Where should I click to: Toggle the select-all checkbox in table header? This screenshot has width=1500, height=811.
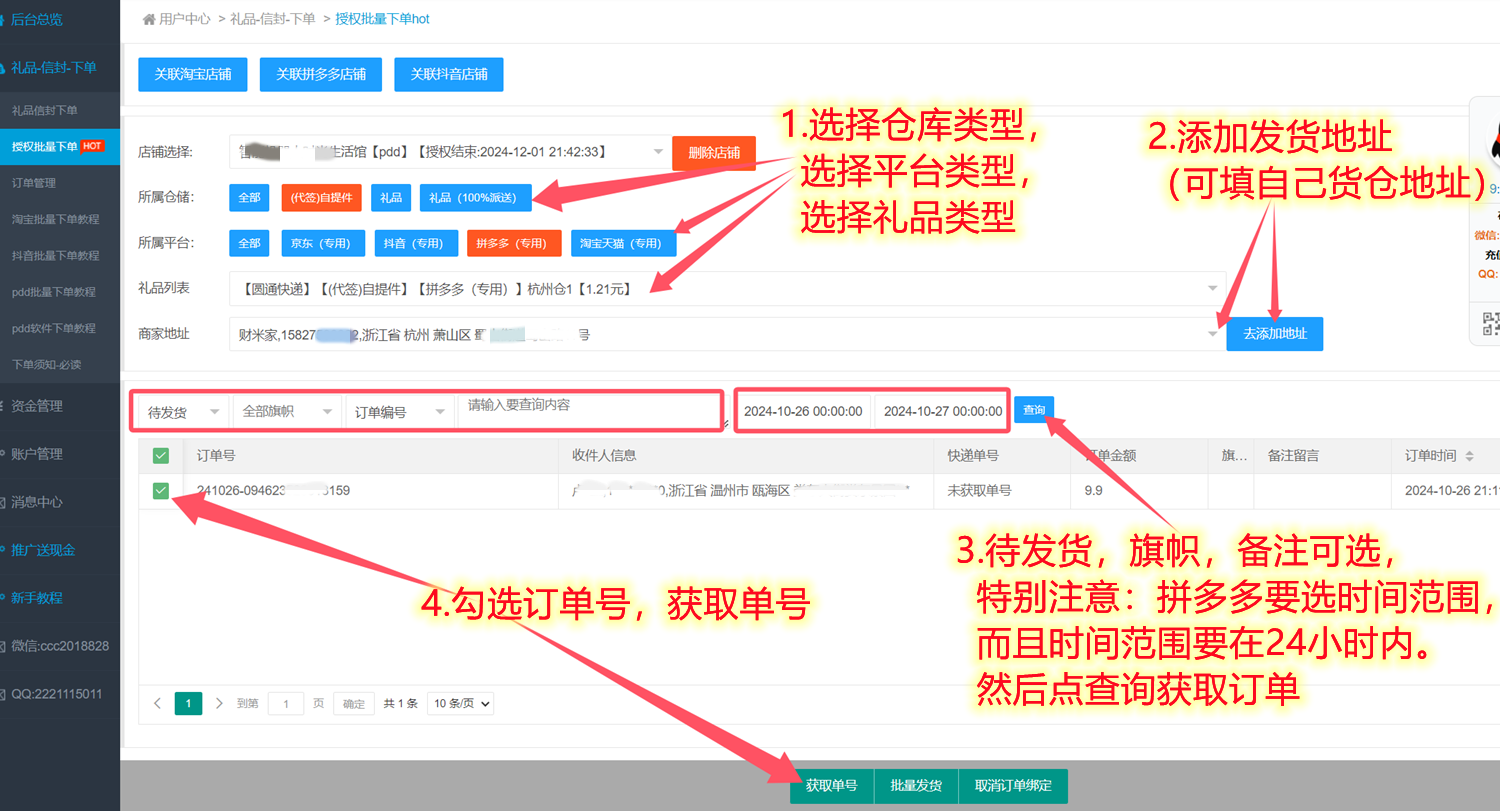coord(161,456)
